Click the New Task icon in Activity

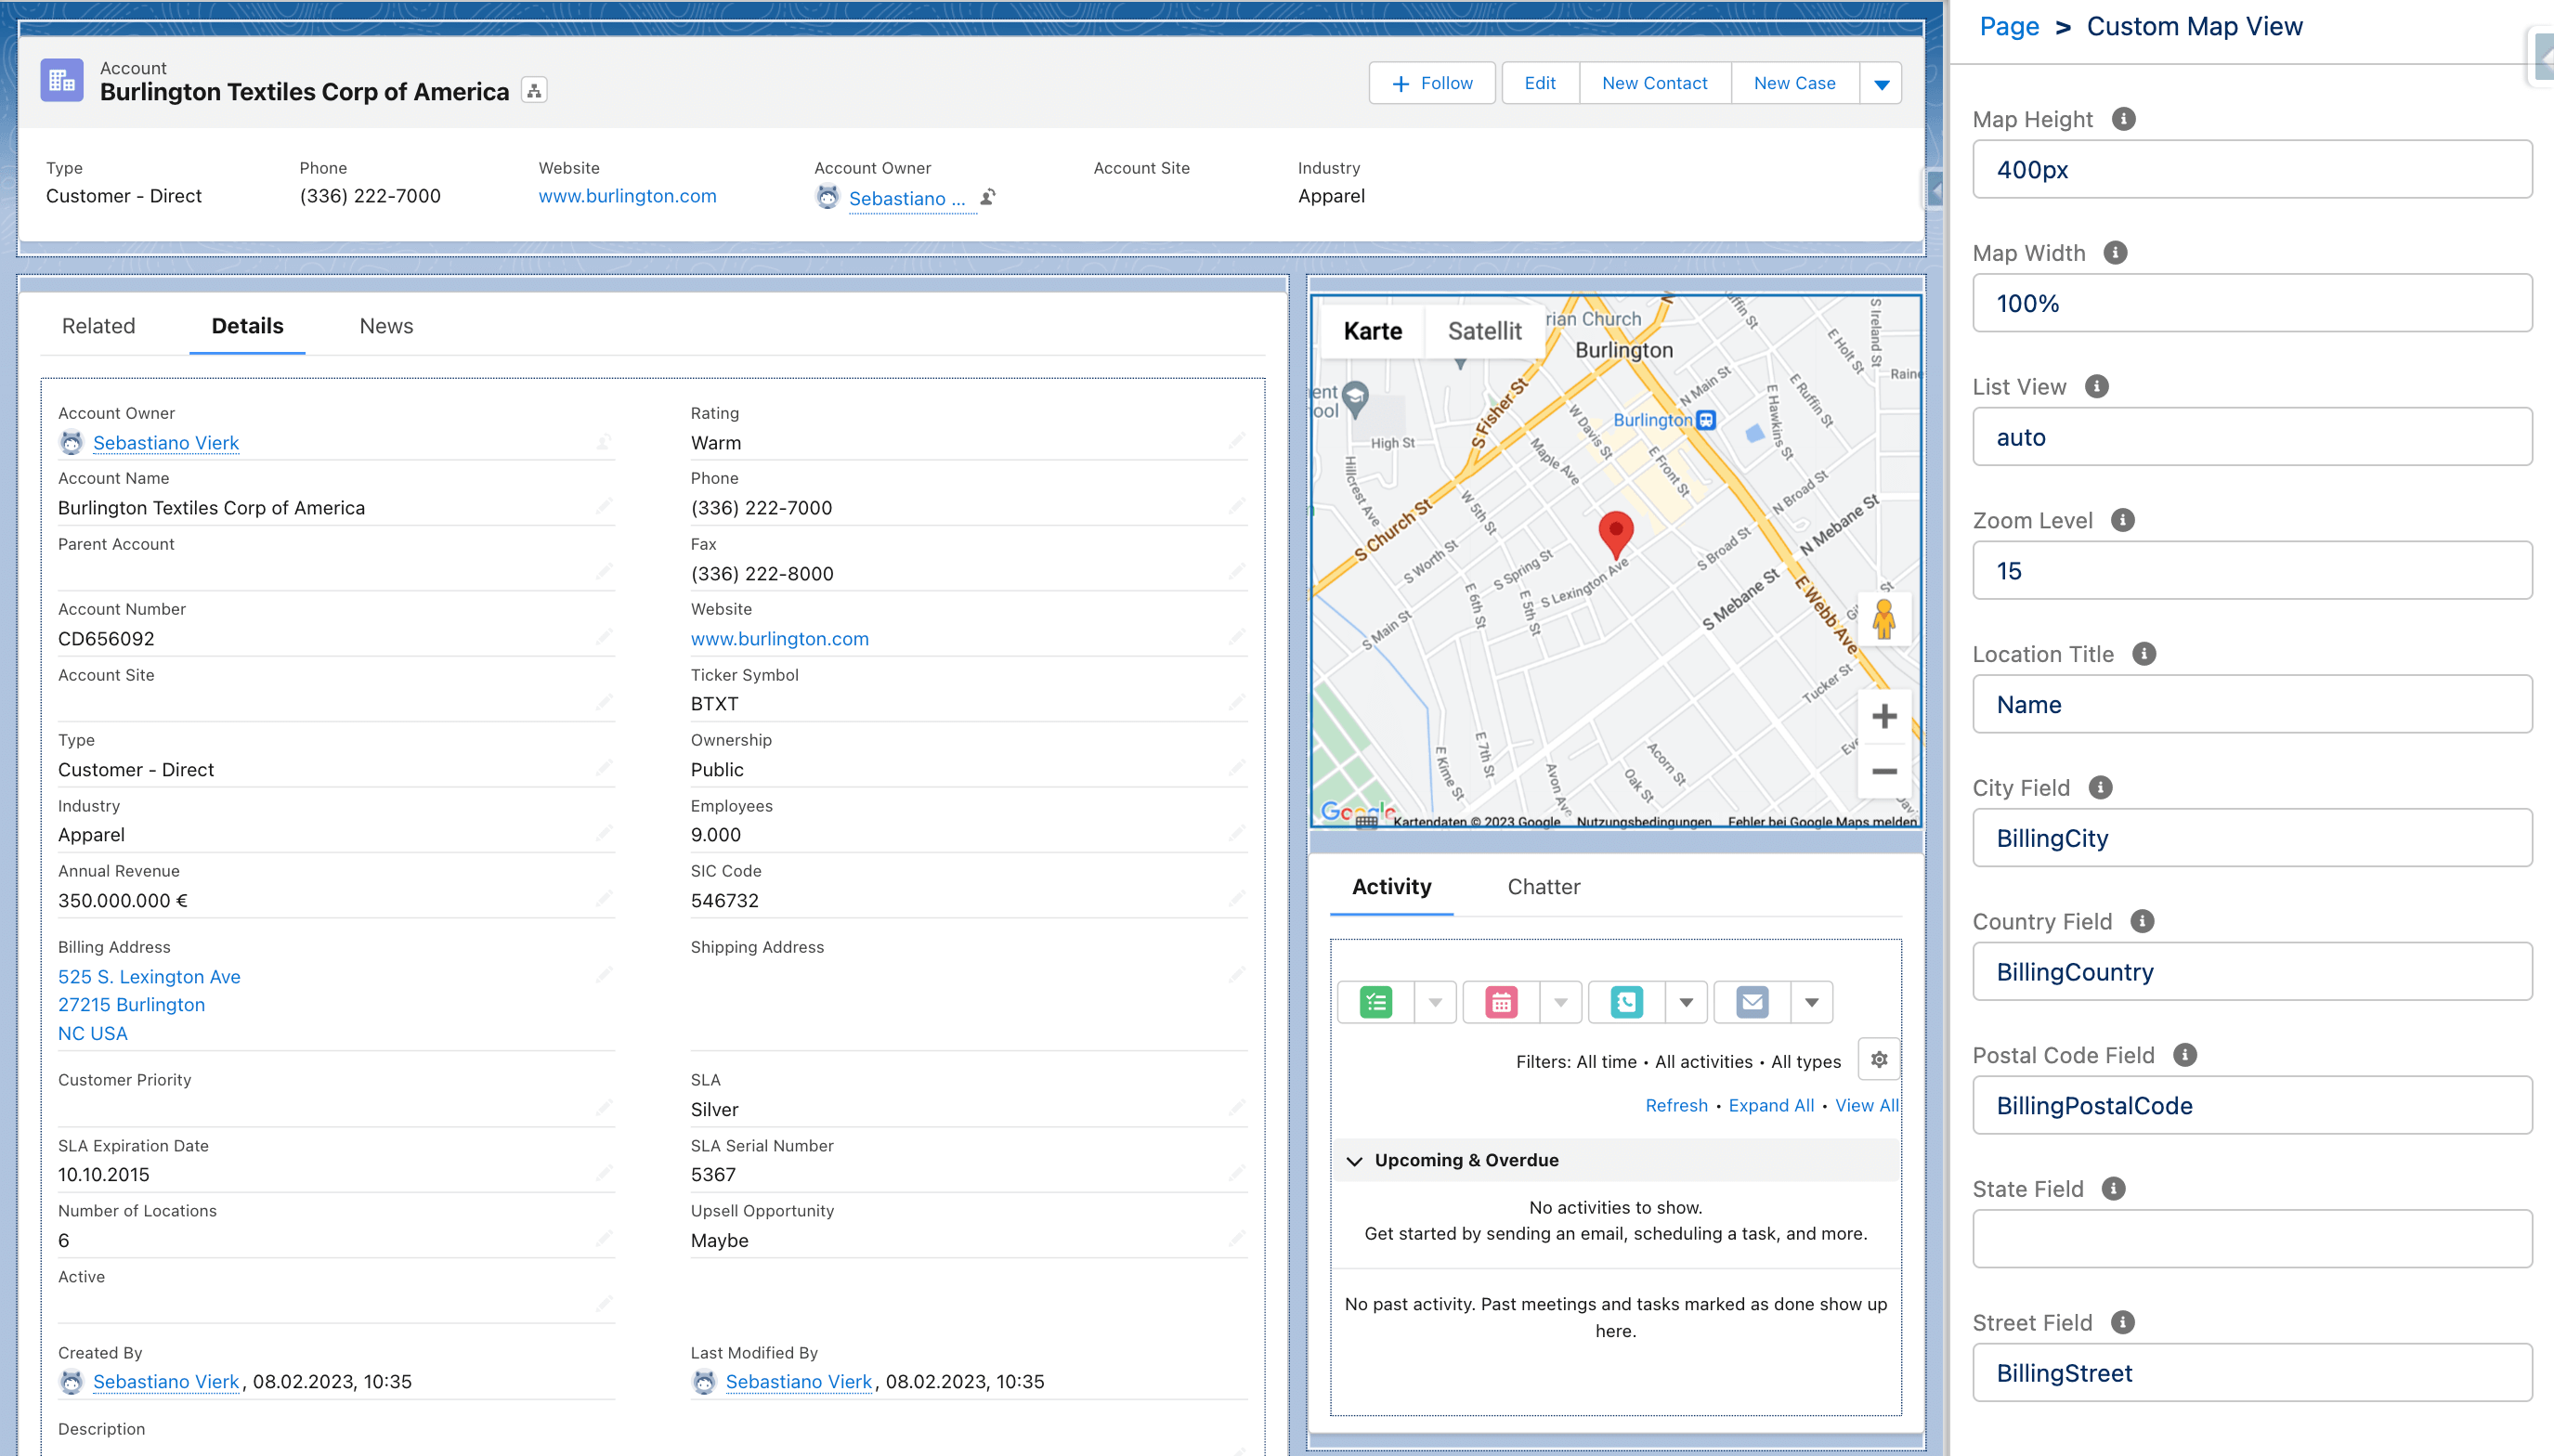[1376, 1002]
